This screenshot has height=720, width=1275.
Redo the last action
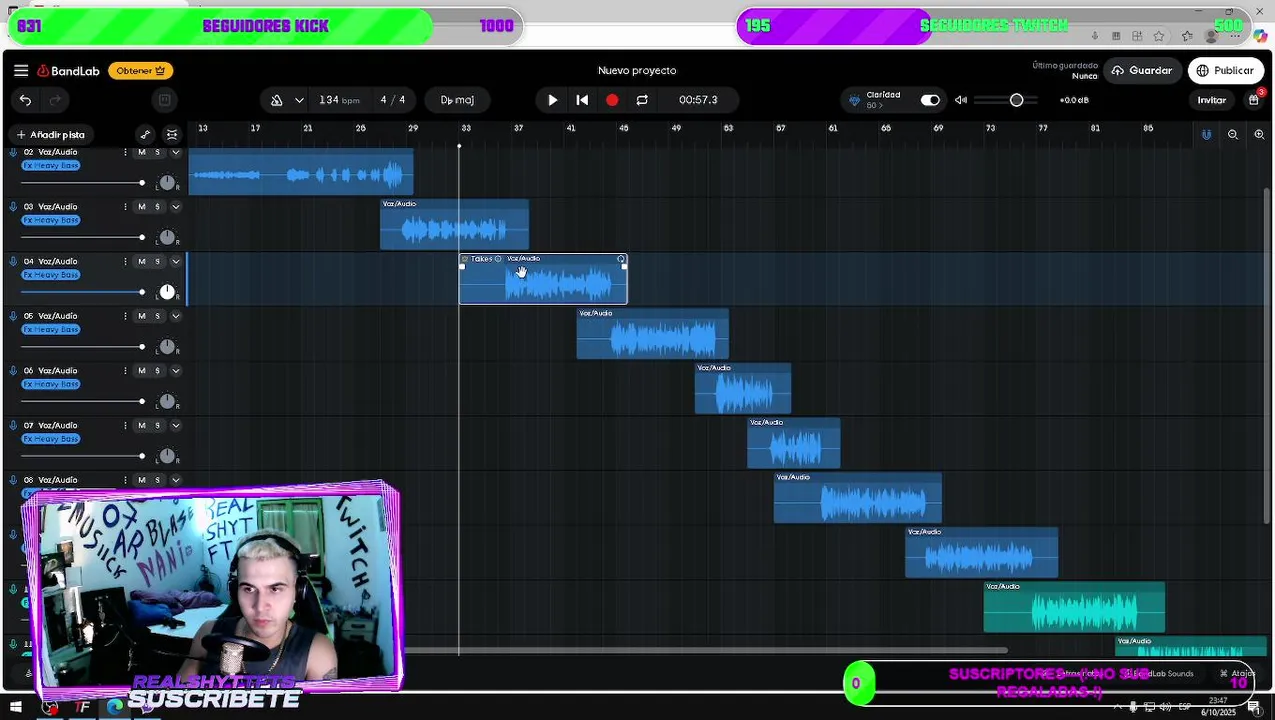coord(56,100)
